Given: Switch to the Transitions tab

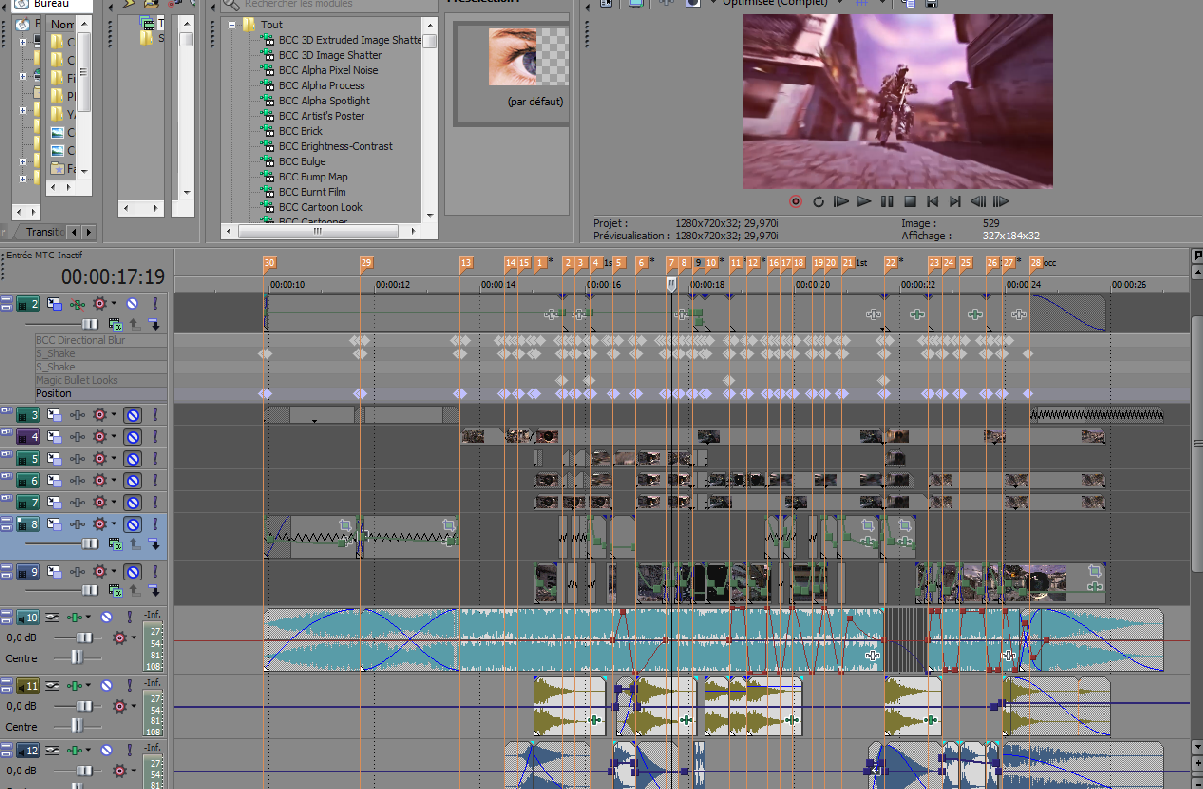Looking at the screenshot, I should pyautogui.click(x=44, y=232).
